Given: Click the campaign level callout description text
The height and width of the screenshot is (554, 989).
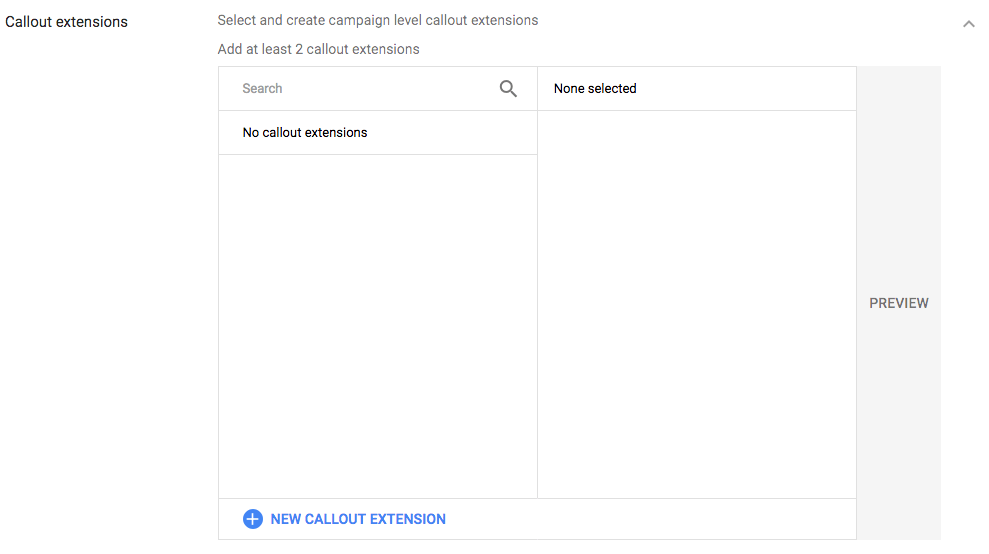Looking at the screenshot, I should pyautogui.click(x=378, y=20).
